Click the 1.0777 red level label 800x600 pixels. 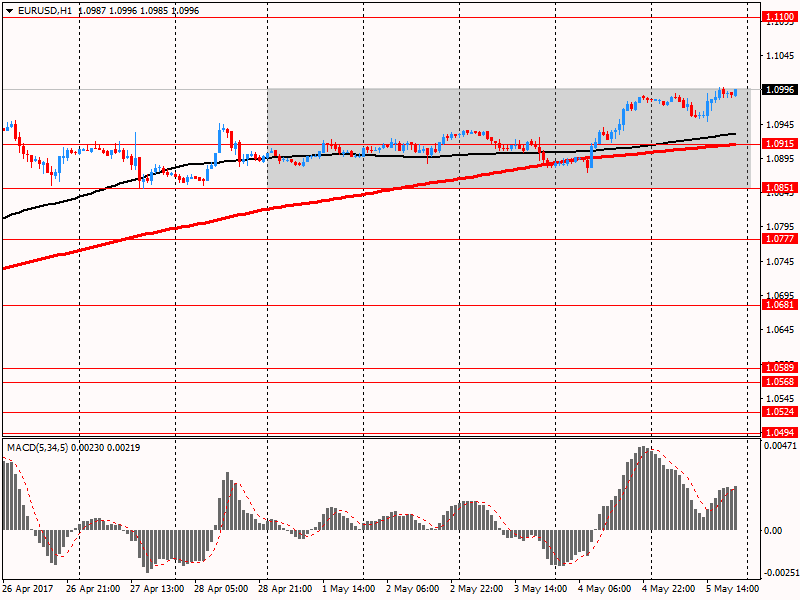click(779, 239)
